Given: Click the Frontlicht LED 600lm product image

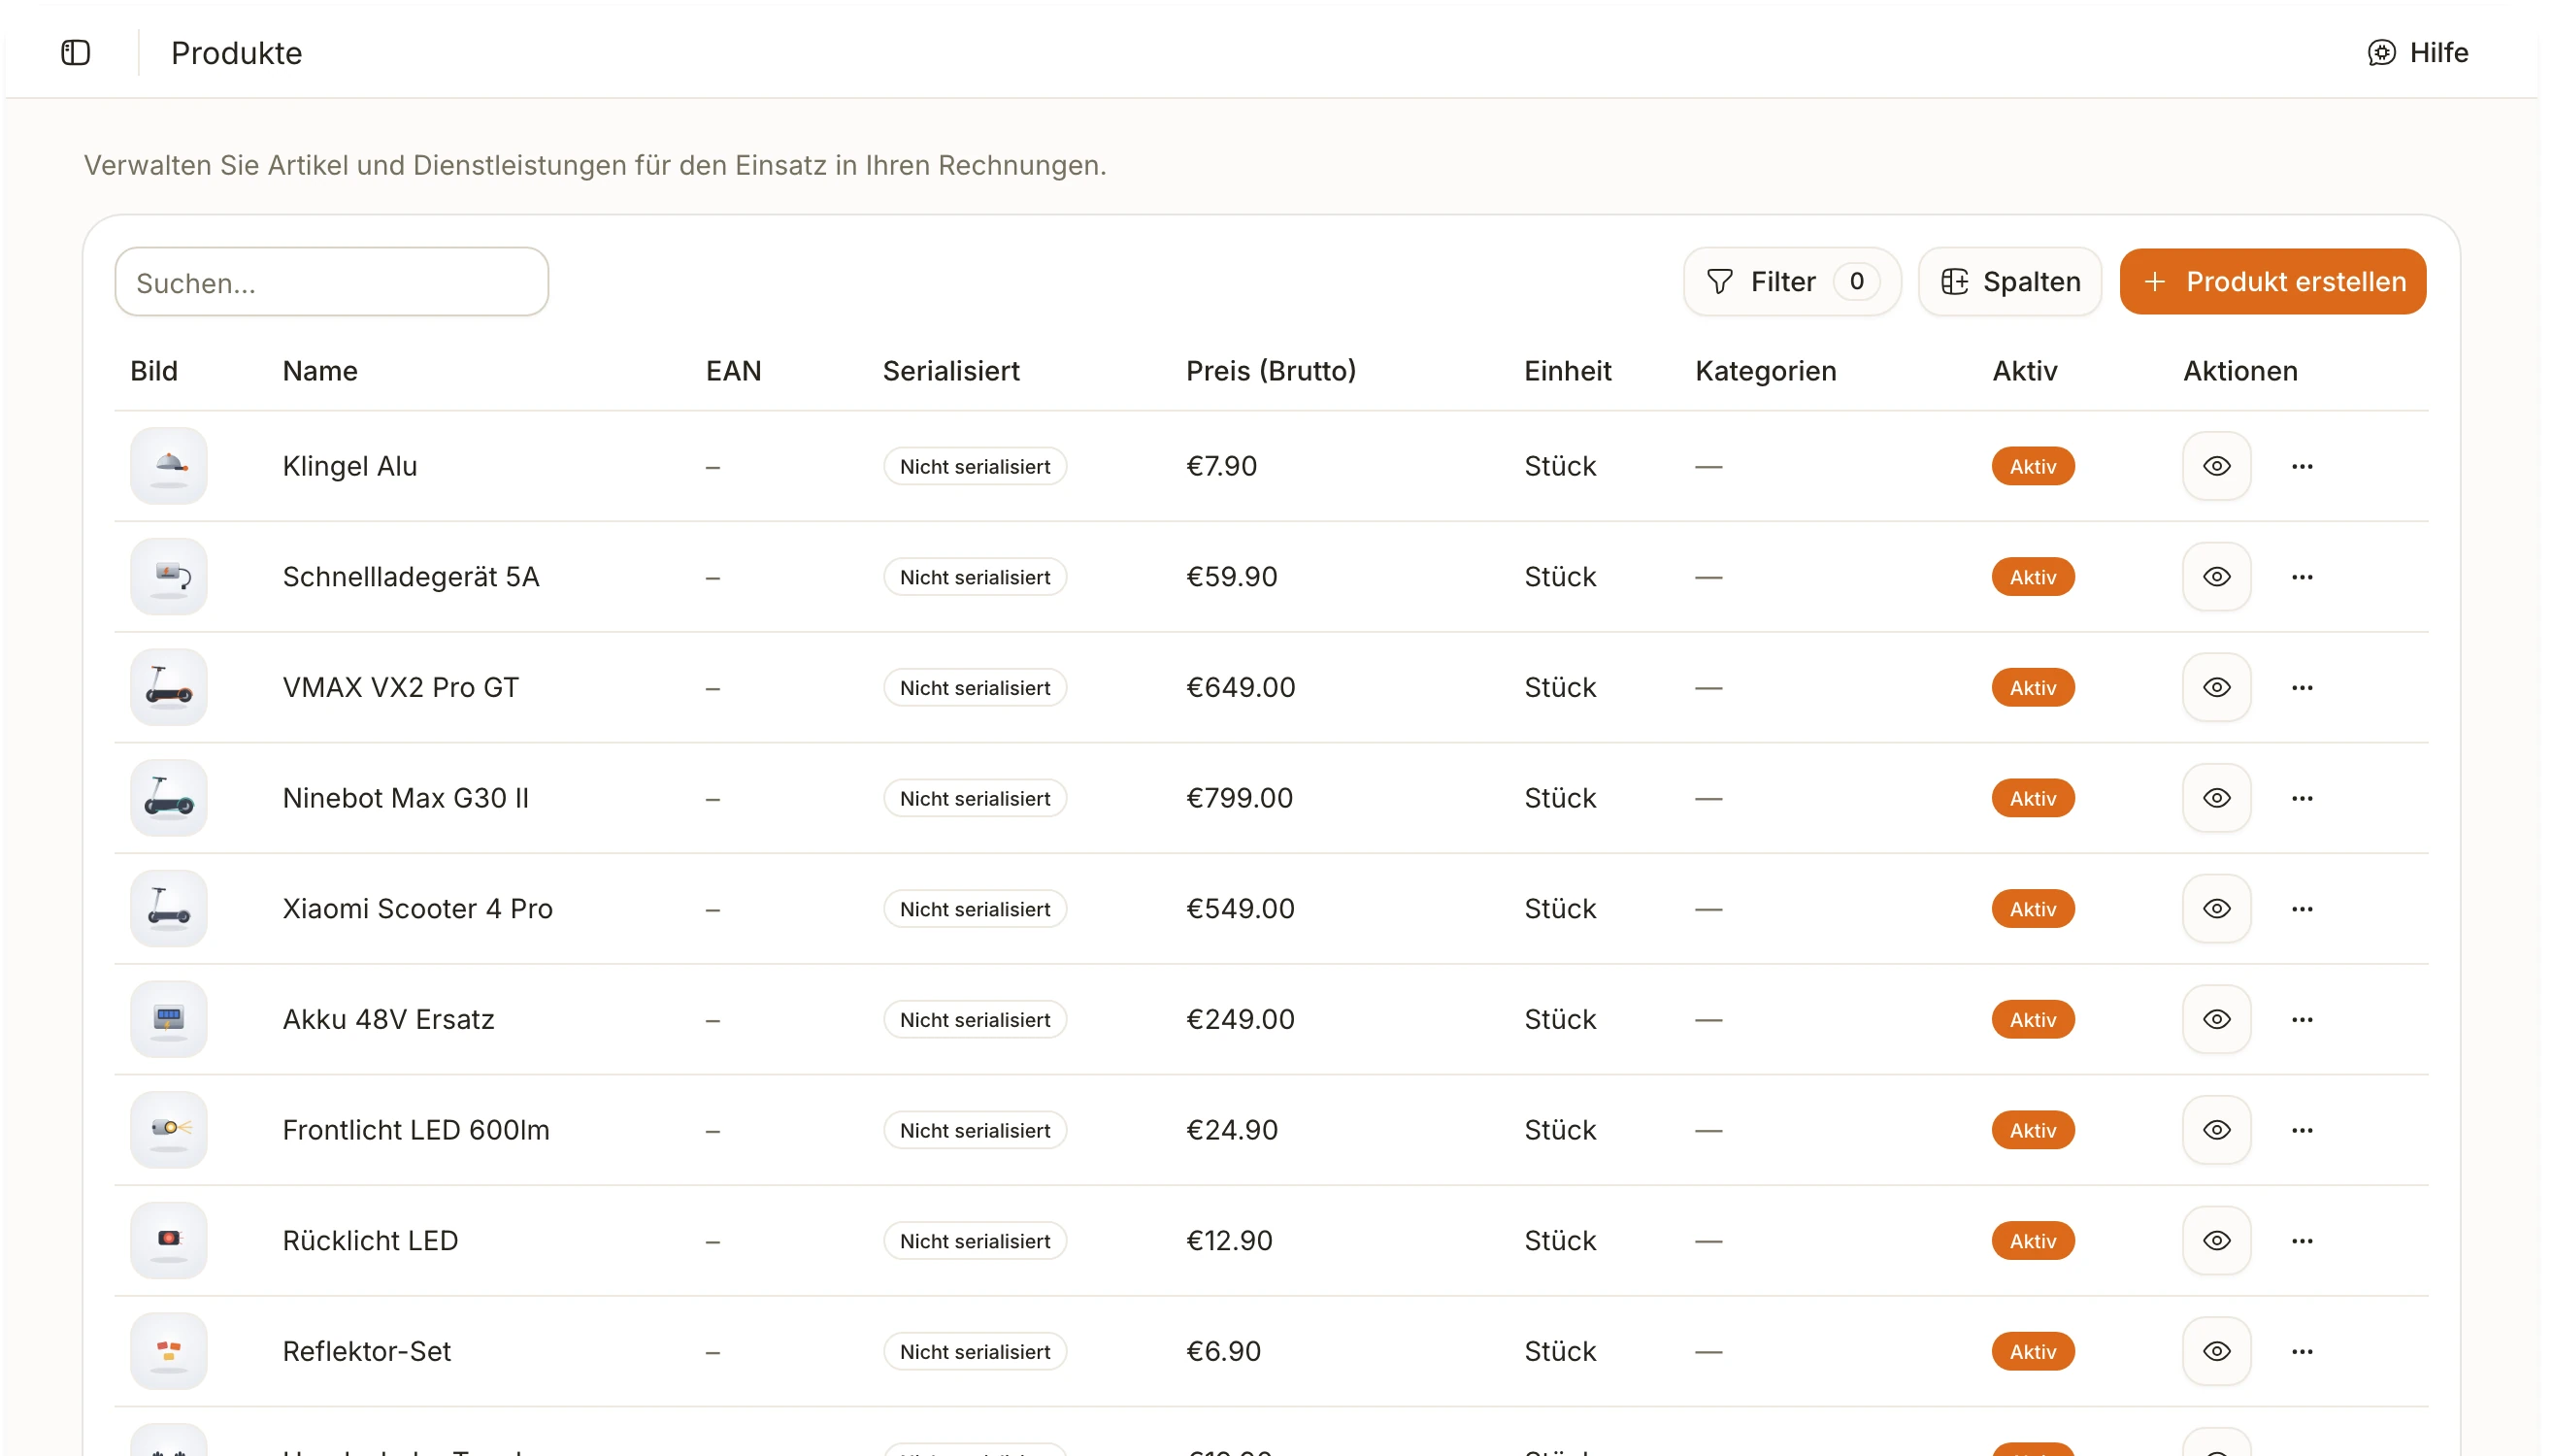Looking at the screenshot, I should [169, 1130].
